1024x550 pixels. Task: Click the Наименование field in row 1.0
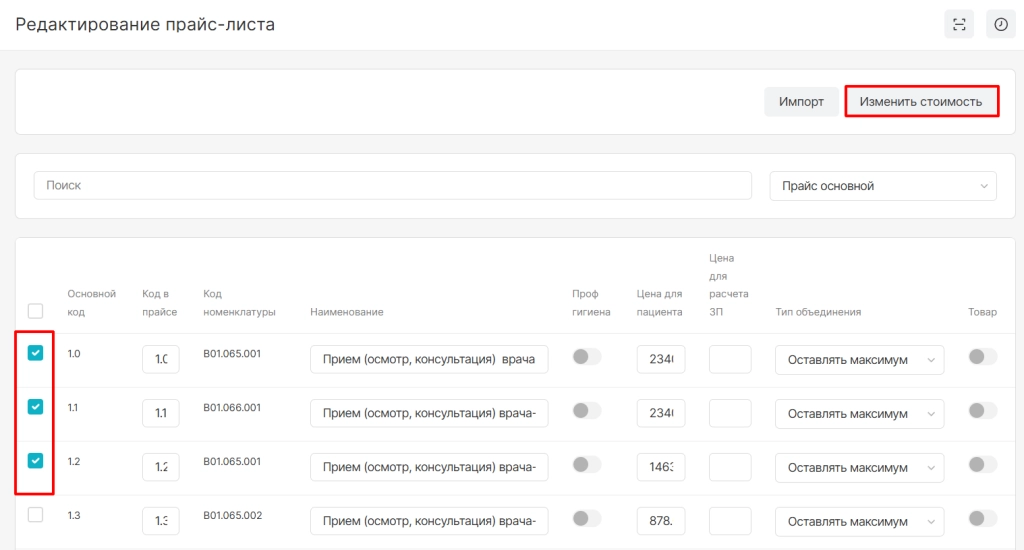click(x=429, y=360)
